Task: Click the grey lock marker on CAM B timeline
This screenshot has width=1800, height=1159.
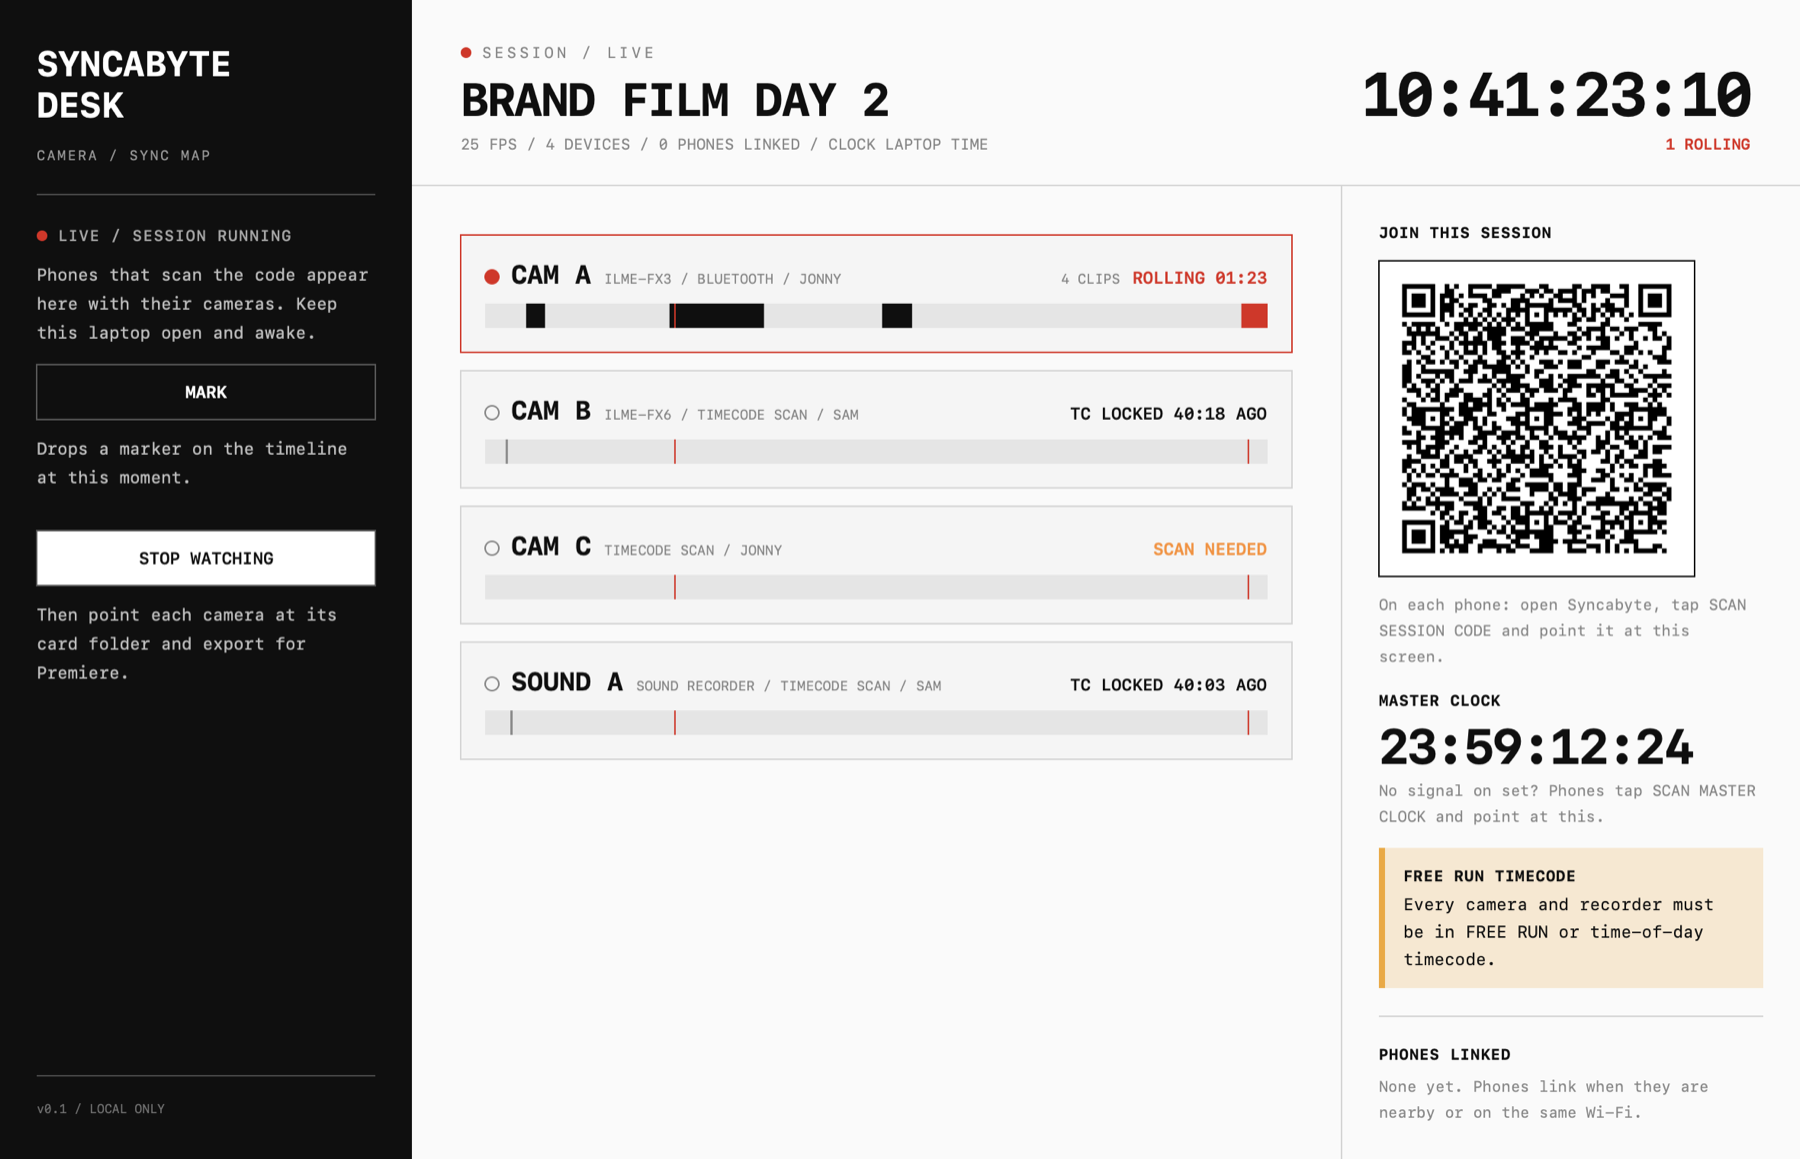Action: coord(507,452)
